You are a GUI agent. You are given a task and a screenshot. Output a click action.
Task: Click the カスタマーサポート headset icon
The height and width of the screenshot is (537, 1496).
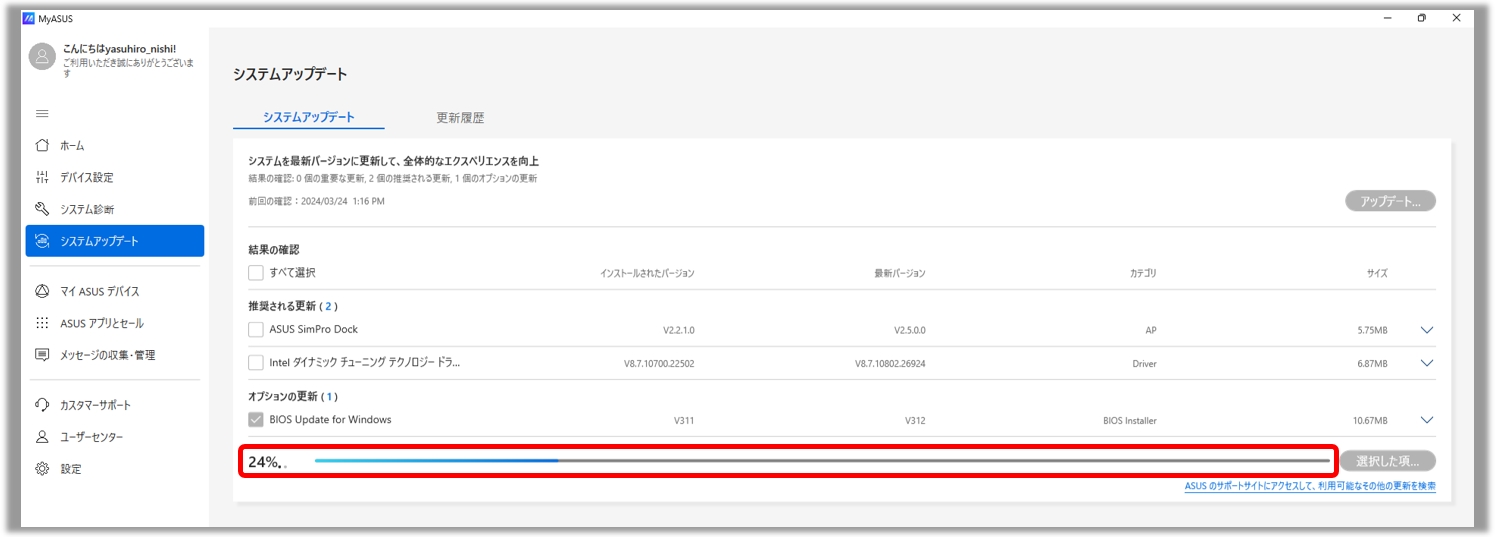[42, 405]
